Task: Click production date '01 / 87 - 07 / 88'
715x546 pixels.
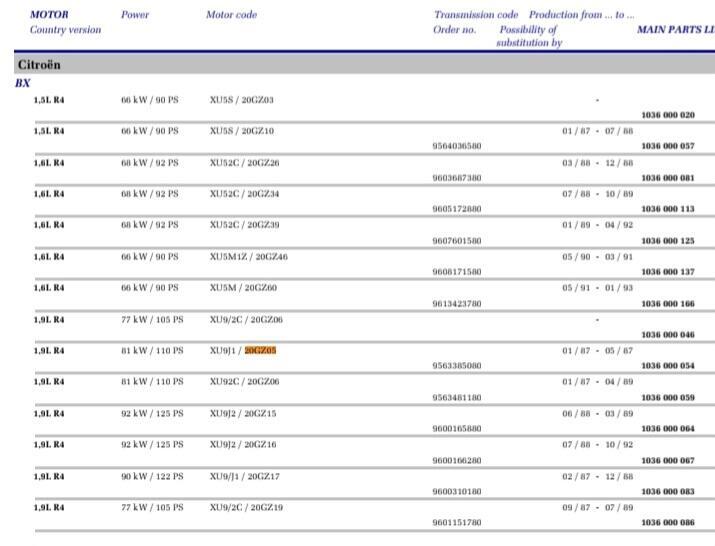Action: coord(598,131)
